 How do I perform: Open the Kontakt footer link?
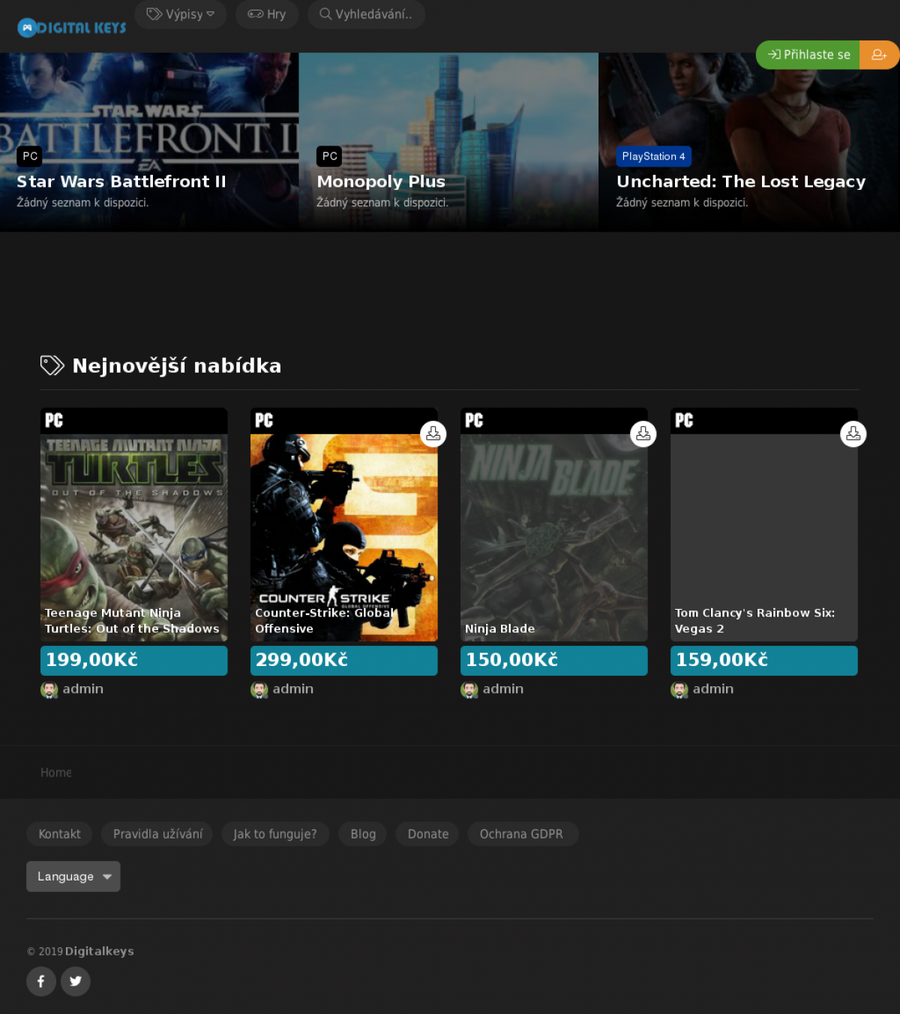(x=59, y=834)
